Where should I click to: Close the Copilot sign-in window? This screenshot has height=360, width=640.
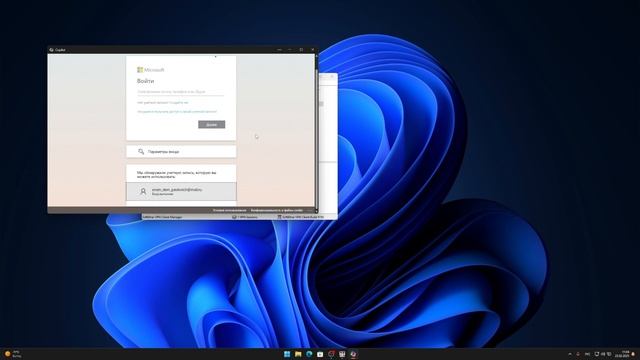pos(313,50)
